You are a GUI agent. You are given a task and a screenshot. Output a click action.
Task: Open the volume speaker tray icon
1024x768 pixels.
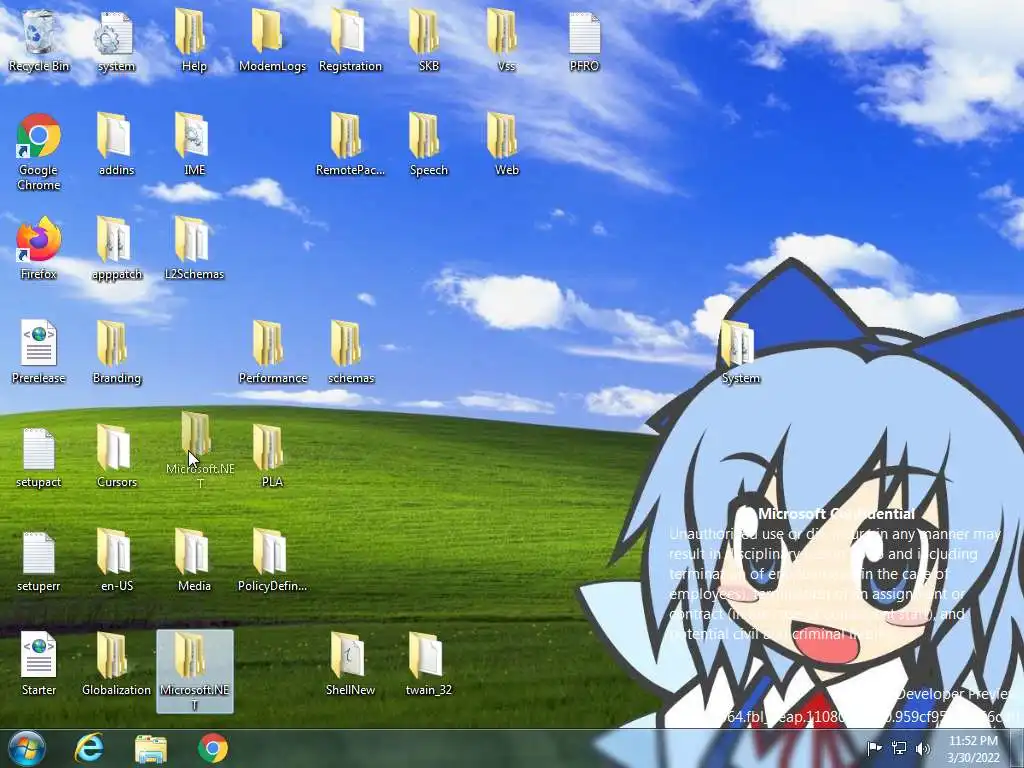pyautogui.click(x=923, y=748)
